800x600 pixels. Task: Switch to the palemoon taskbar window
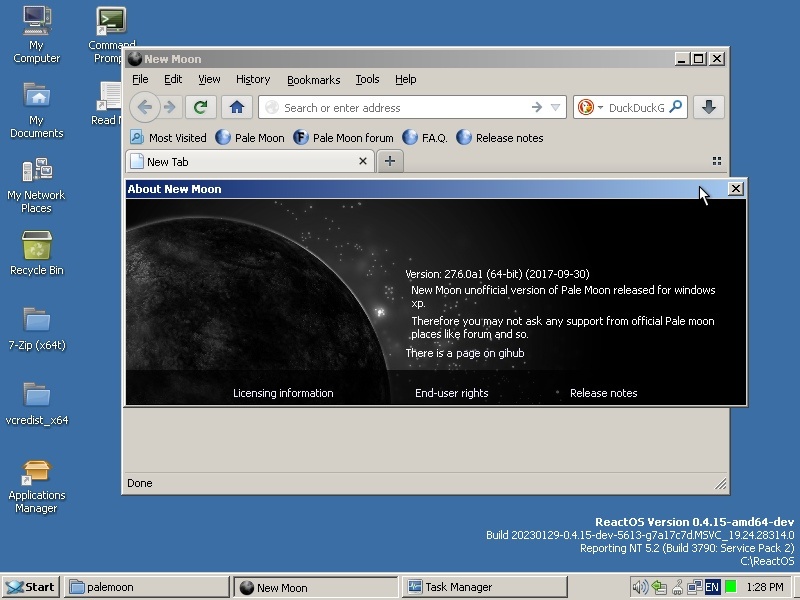[x=146, y=587]
